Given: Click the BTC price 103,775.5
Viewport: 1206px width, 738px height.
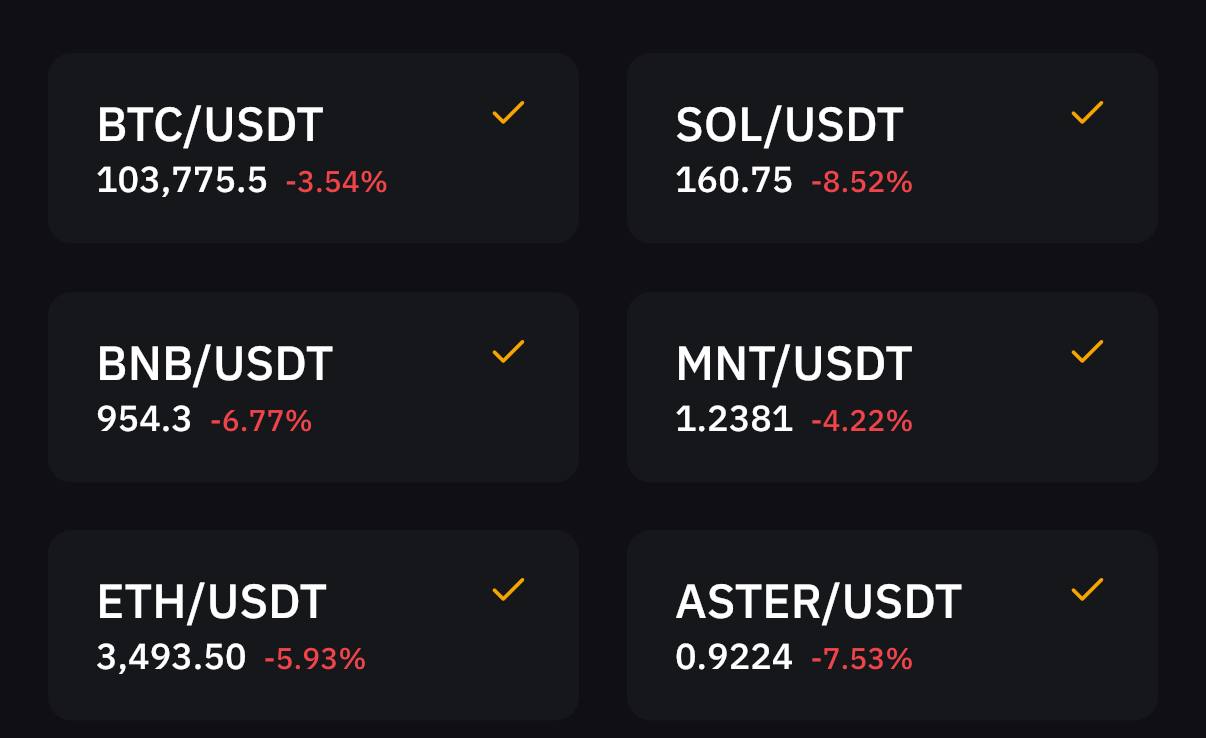Looking at the screenshot, I should 182,181.
